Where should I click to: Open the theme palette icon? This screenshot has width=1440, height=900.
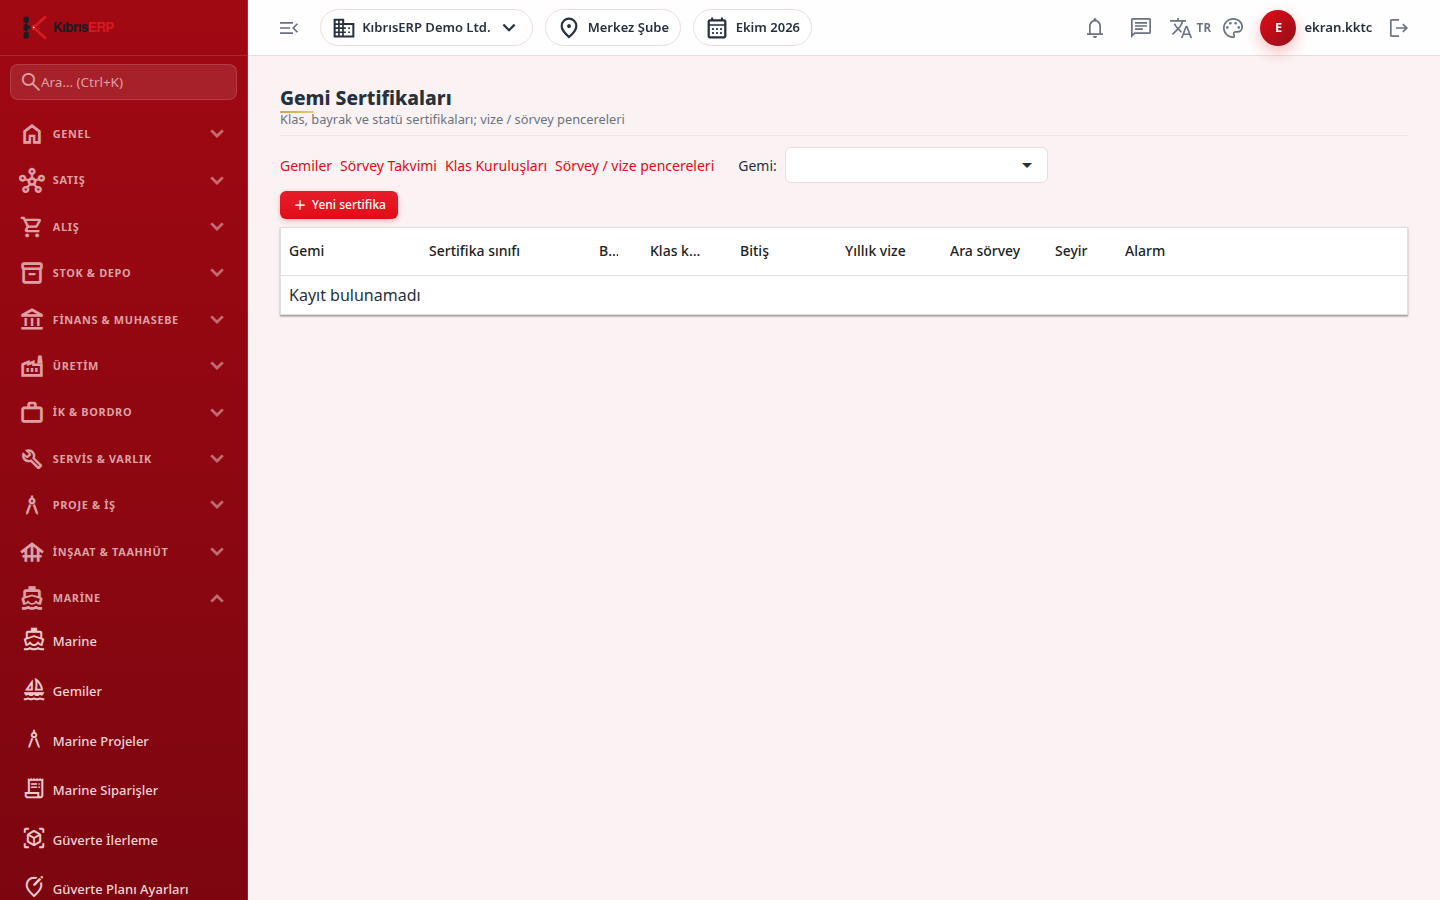point(1233,28)
